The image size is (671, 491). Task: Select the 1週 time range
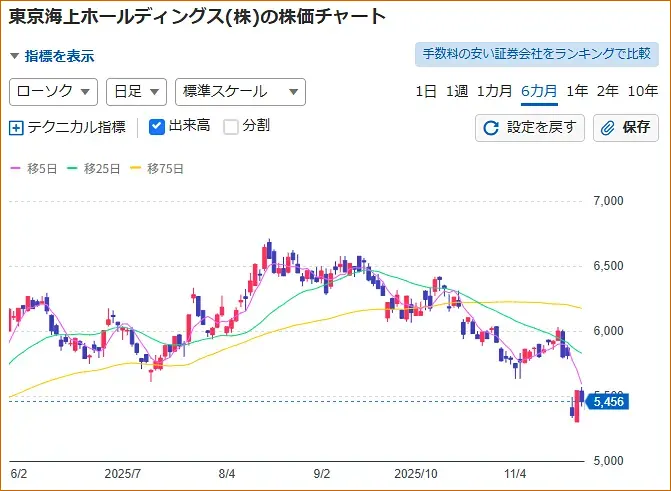(x=457, y=91)
